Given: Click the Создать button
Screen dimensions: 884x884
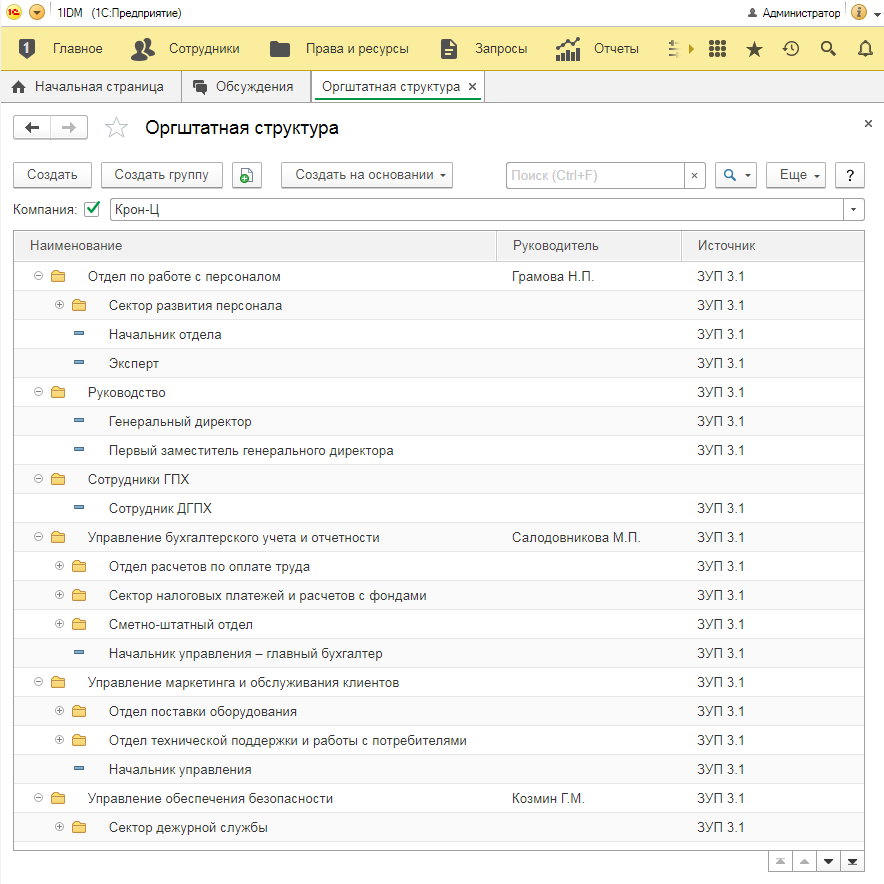Looking at the screenshot, I should (x=52, y=175).
